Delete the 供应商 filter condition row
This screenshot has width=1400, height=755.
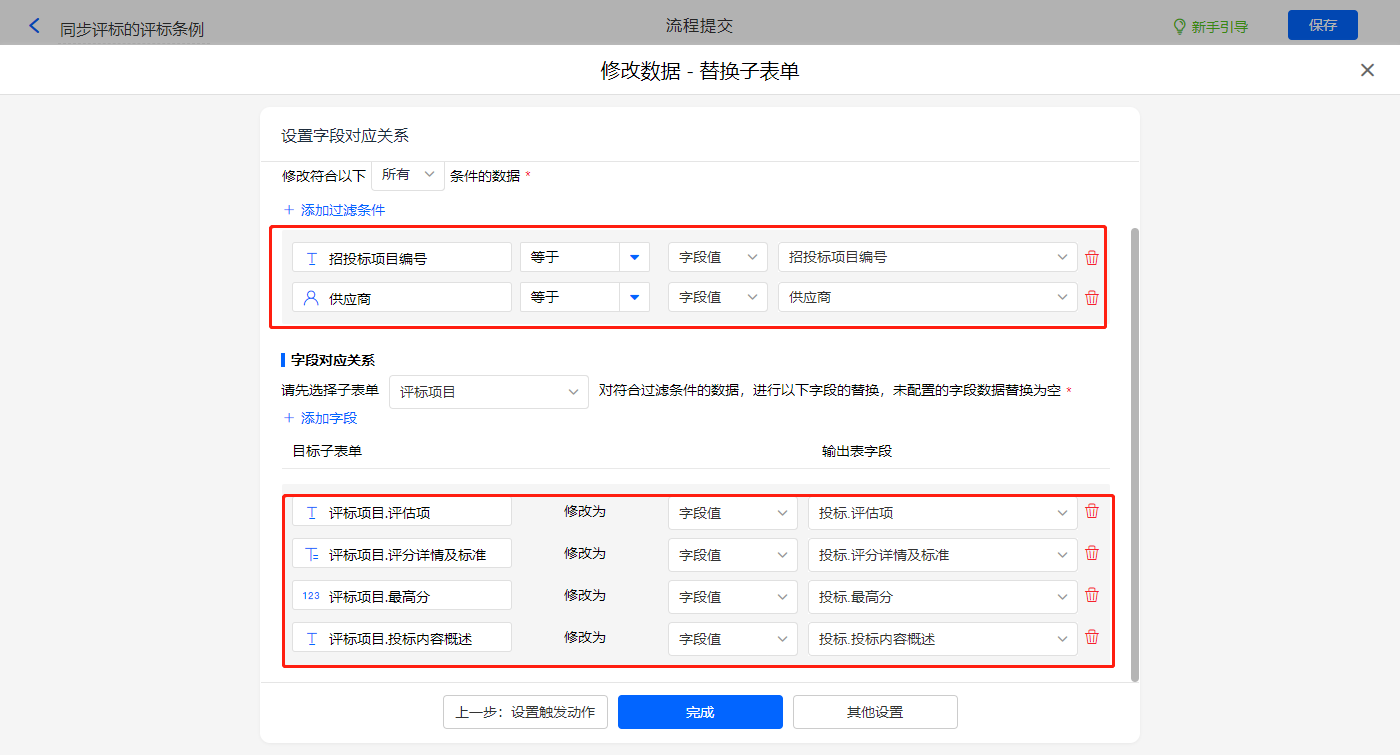coord(1091,298)
